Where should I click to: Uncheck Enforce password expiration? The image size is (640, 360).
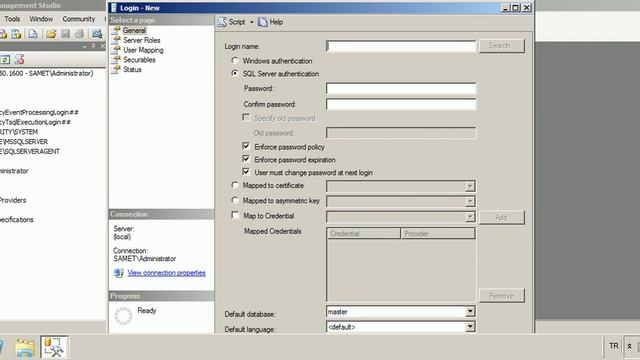click(246, 159)
